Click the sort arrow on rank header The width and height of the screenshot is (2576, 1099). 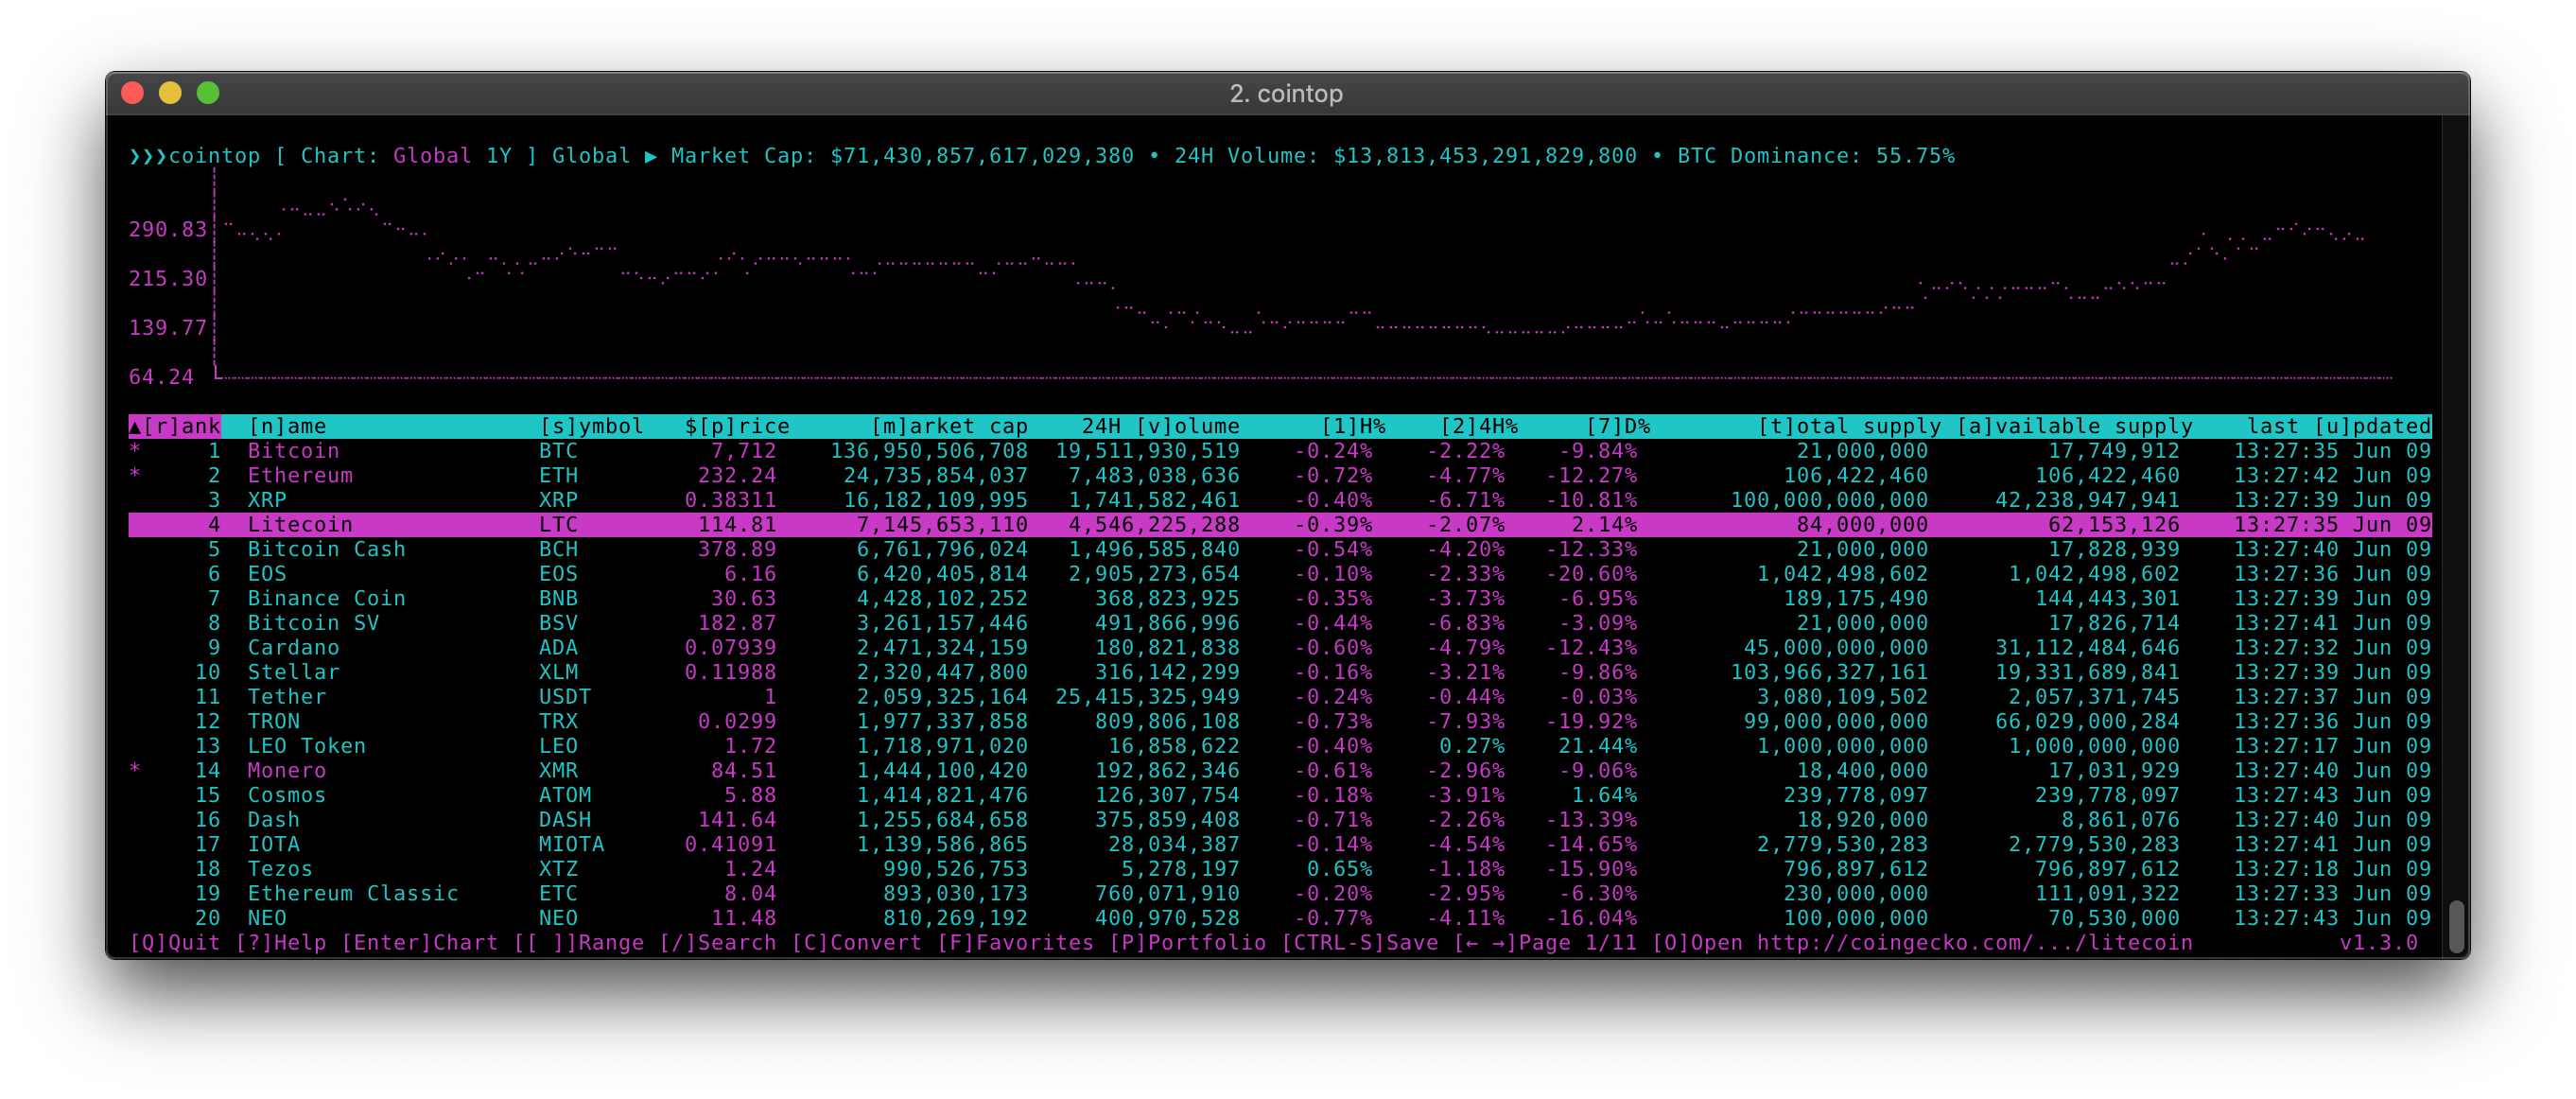click(x=135, y=426)
